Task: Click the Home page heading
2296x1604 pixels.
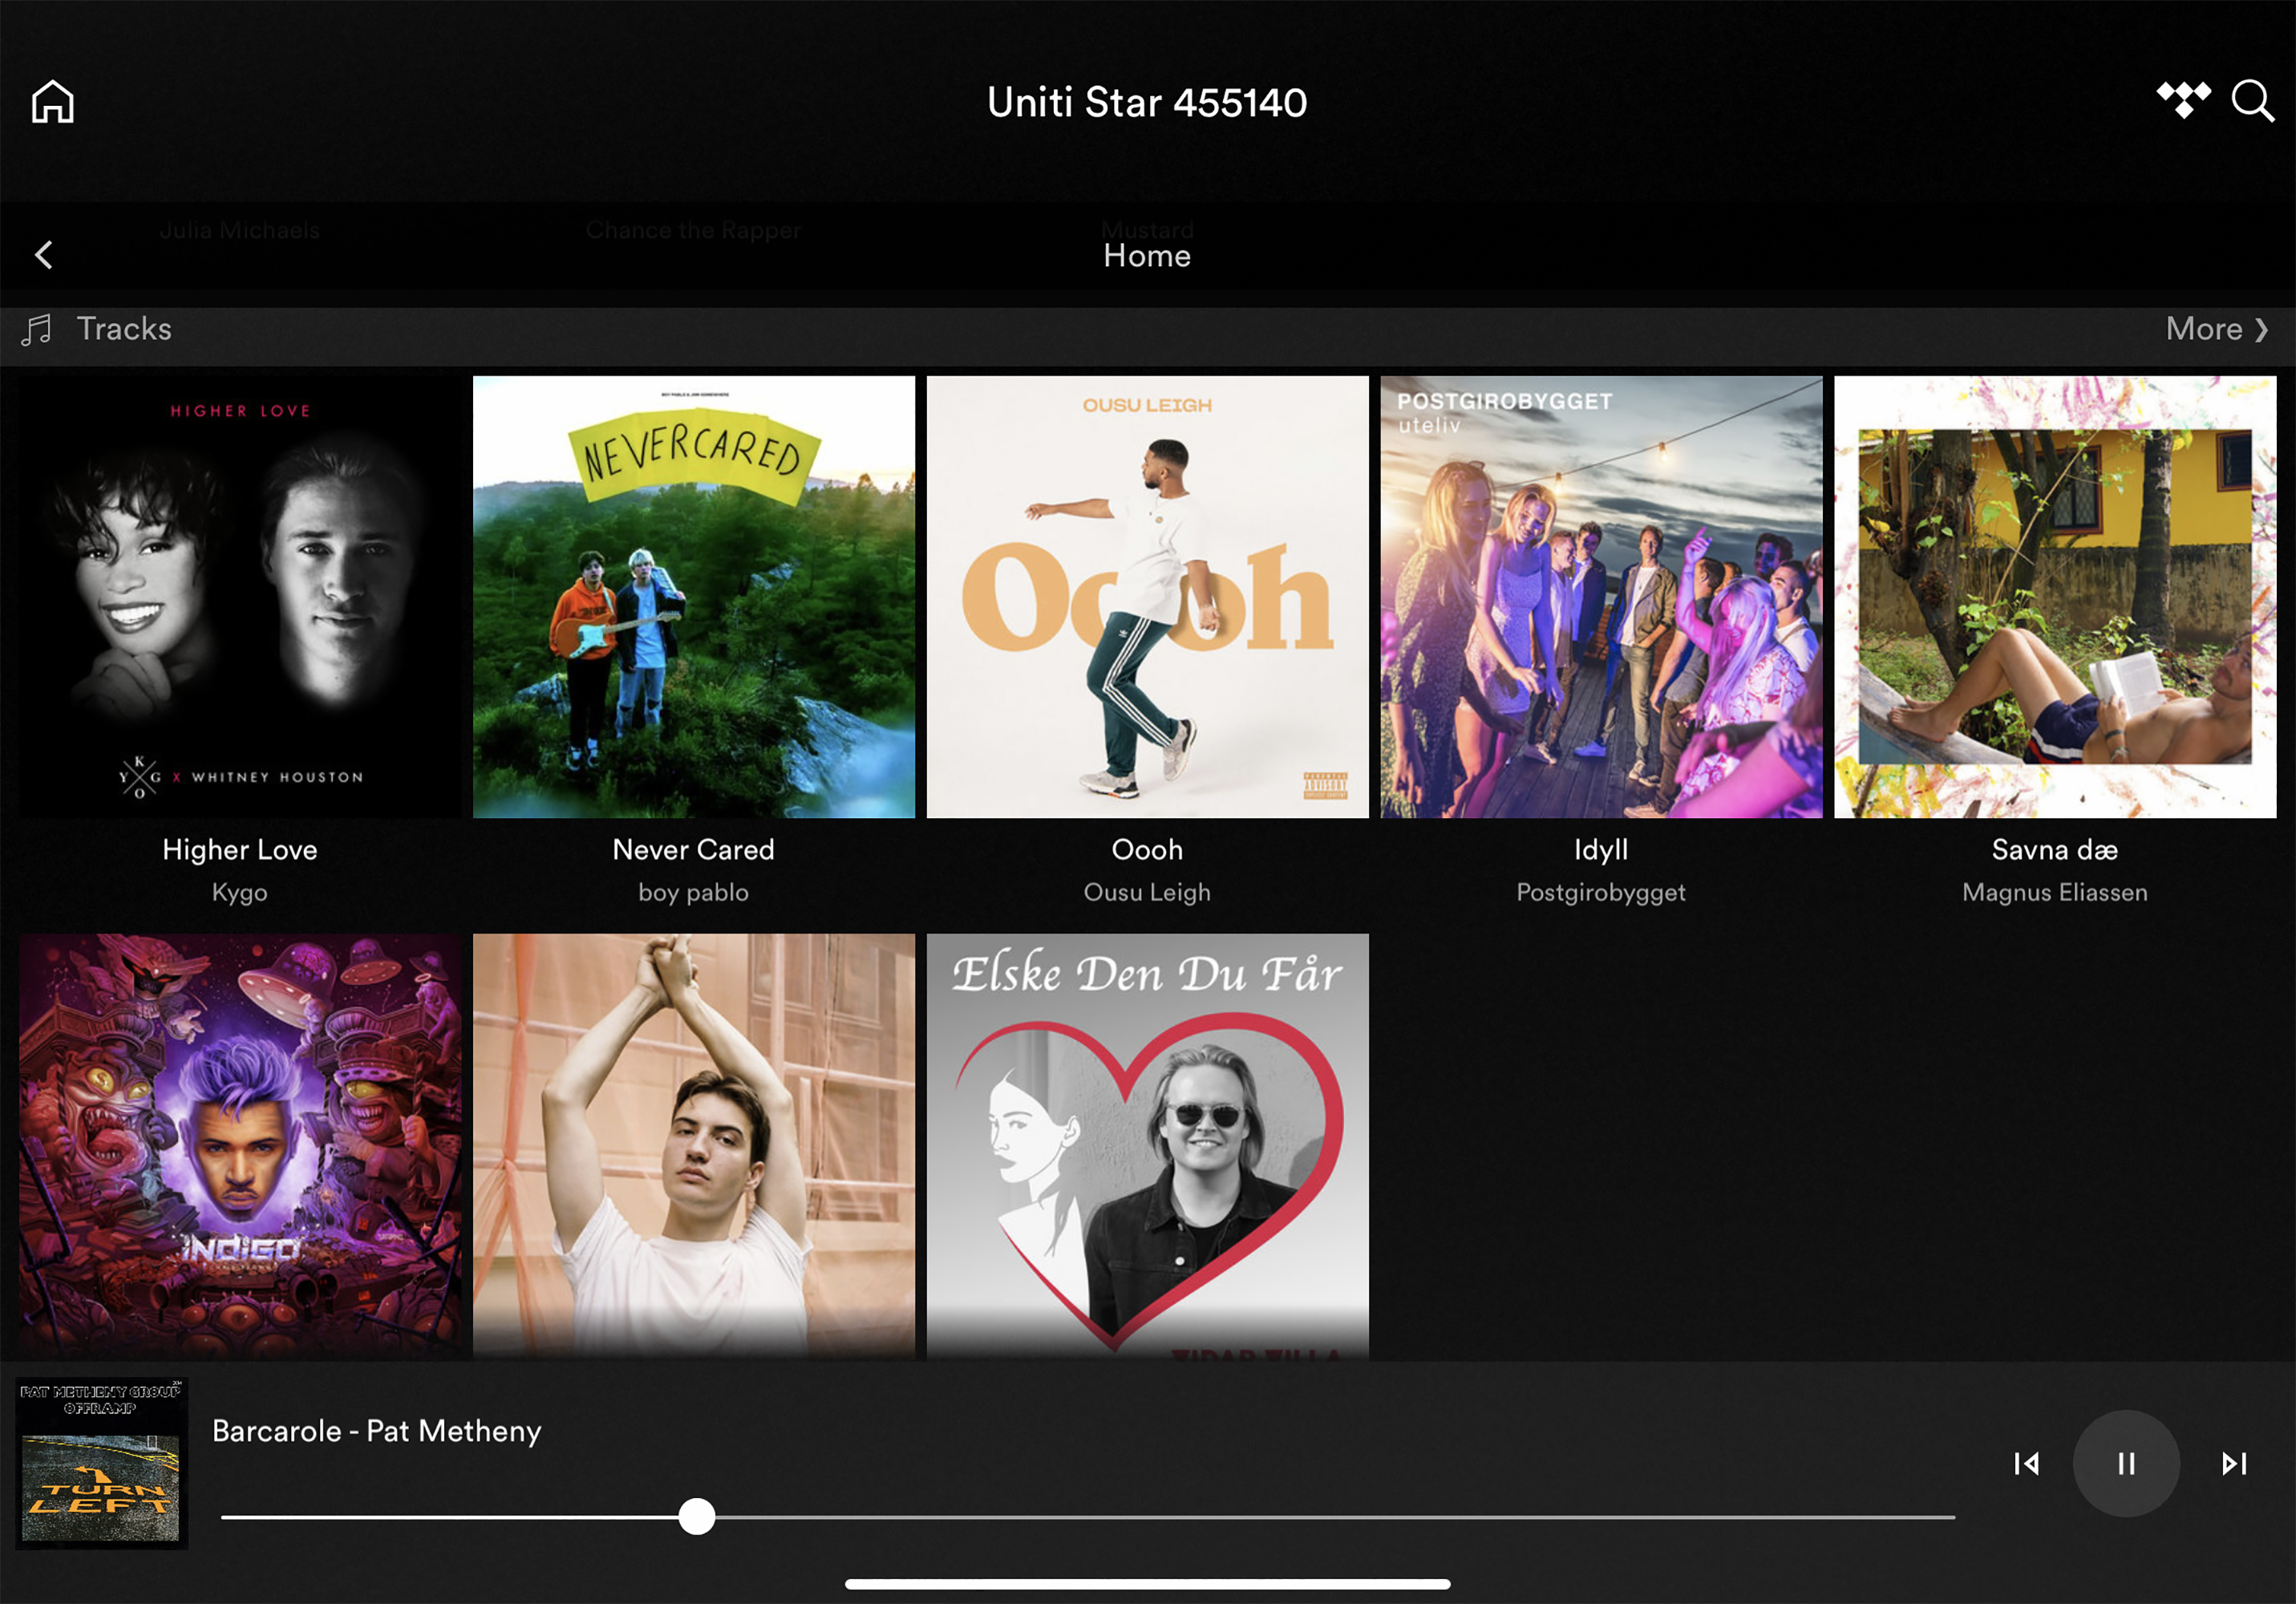Action: [x=1148, y=256]
